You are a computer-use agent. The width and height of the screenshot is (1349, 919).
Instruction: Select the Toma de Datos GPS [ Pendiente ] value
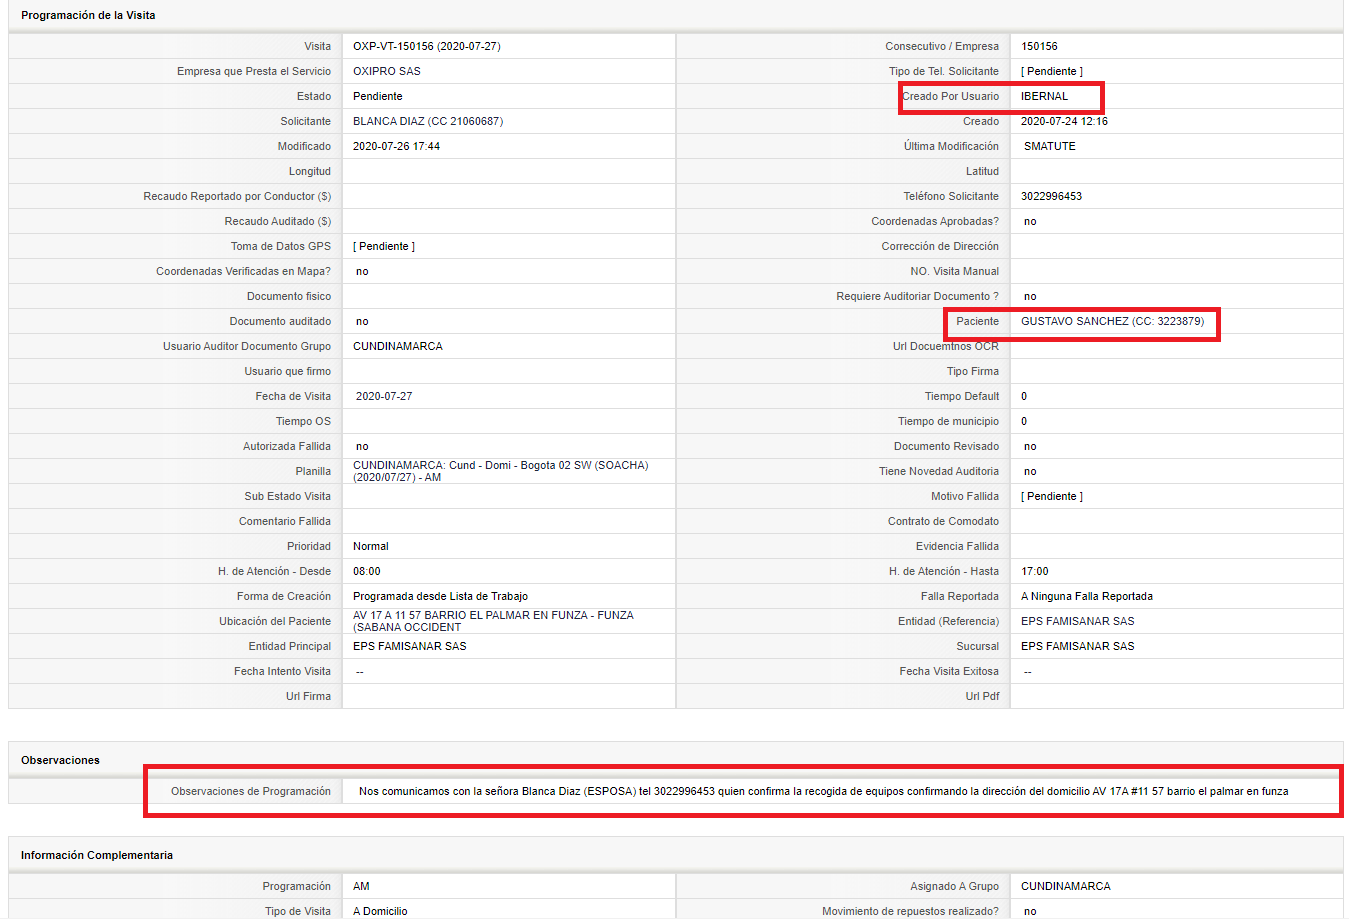pos(384,246)
